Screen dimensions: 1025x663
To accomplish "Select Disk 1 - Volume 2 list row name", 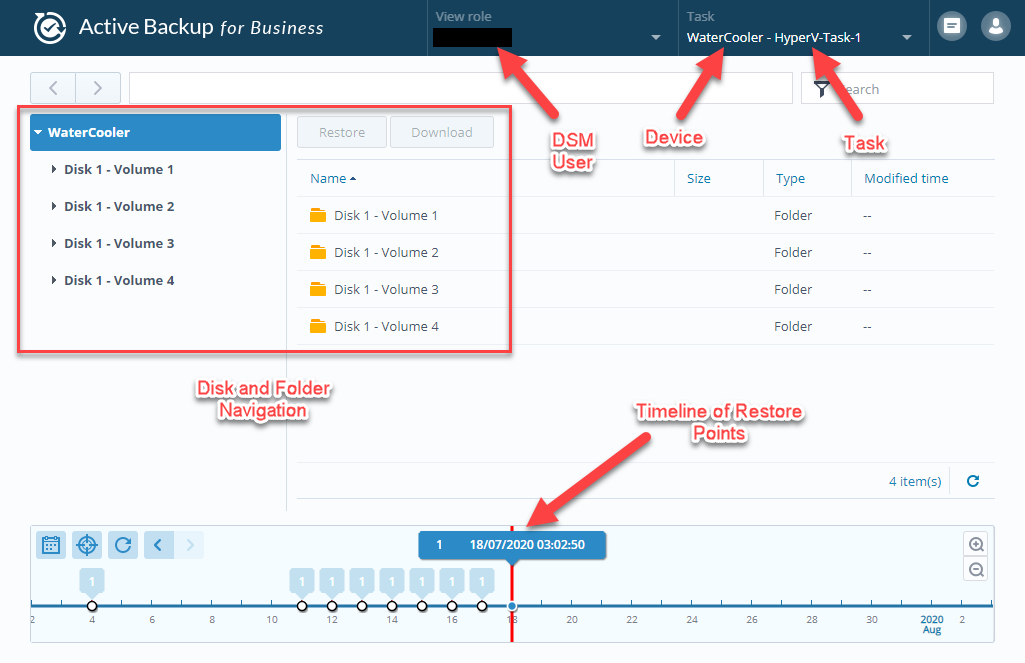I will click(x=386, y=252).
